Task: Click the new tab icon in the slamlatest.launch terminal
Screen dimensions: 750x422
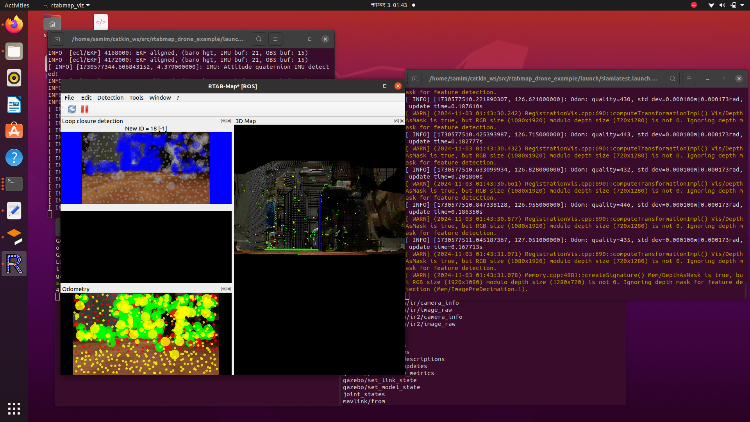Action: 414,78
